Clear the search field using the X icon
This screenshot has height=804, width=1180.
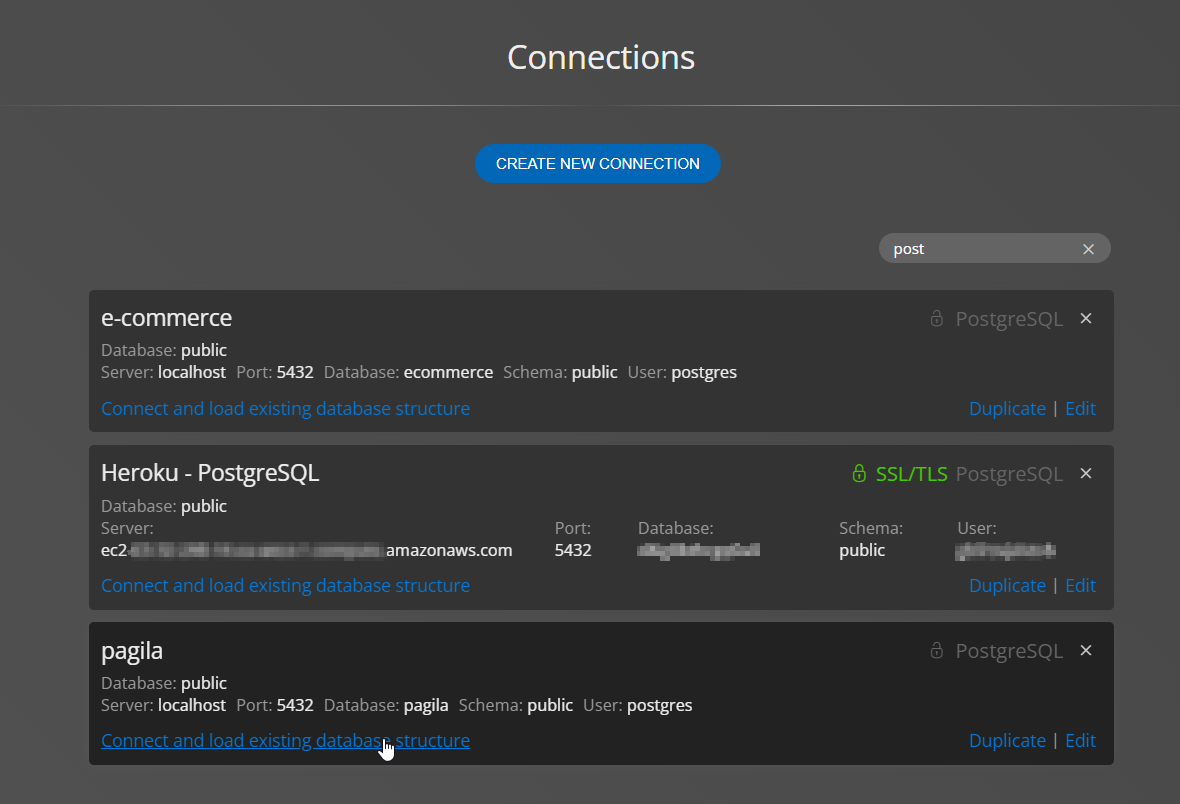pyautogui.click(x=1088, y=248)
